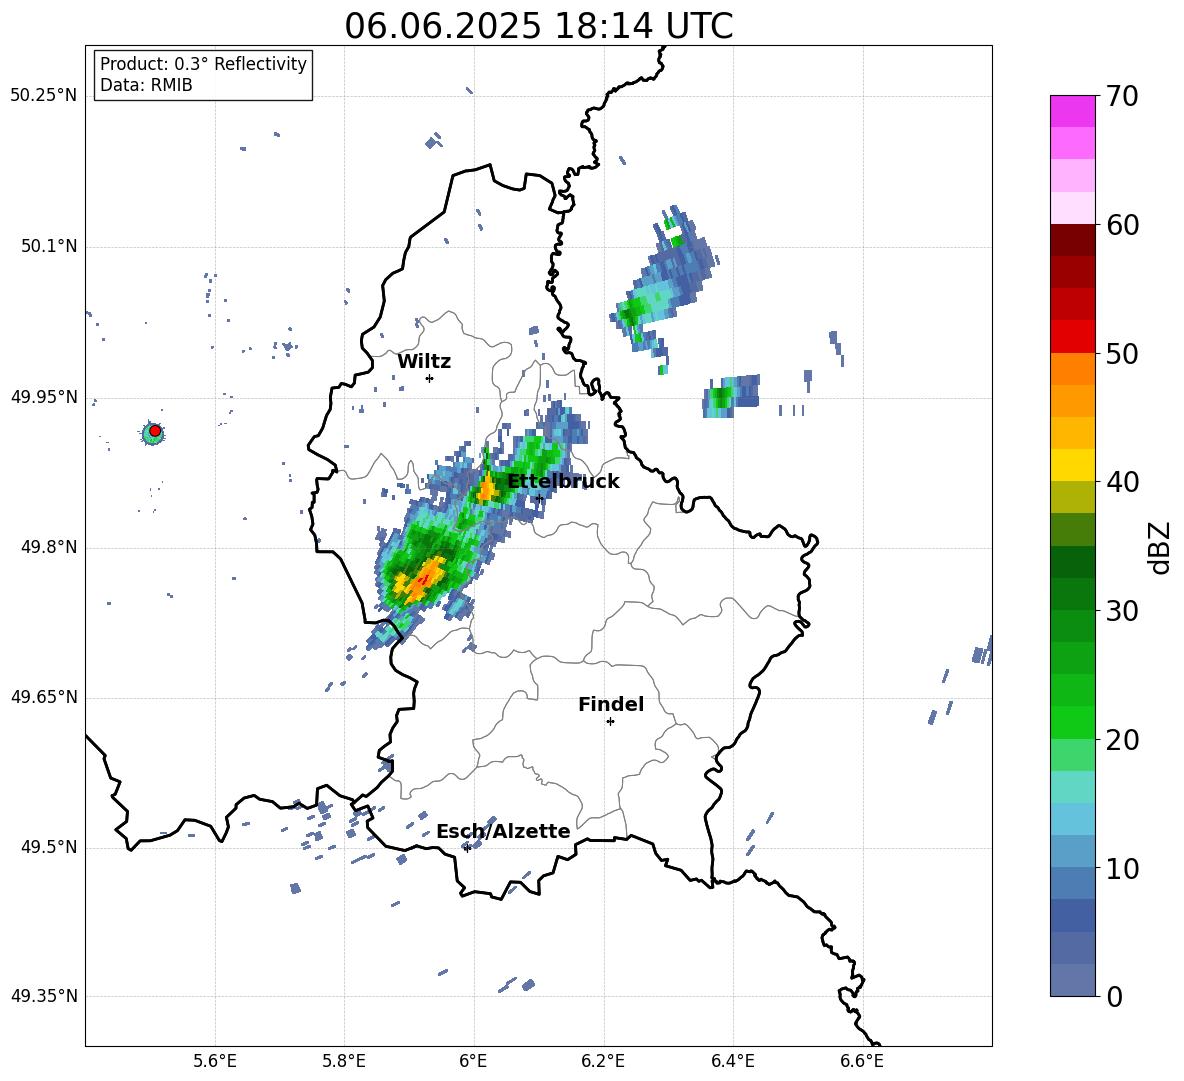
Task: Click the Findel station label
Action: point(611,704)
